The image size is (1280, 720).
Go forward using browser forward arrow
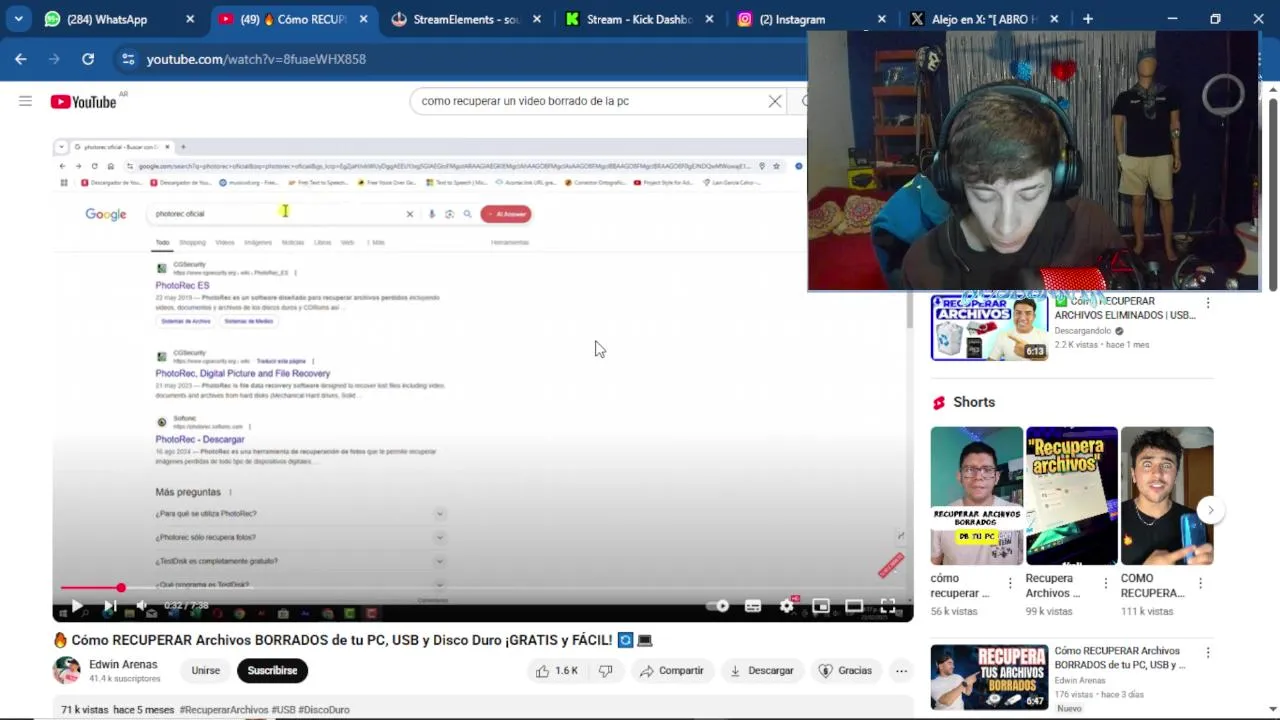54,59
